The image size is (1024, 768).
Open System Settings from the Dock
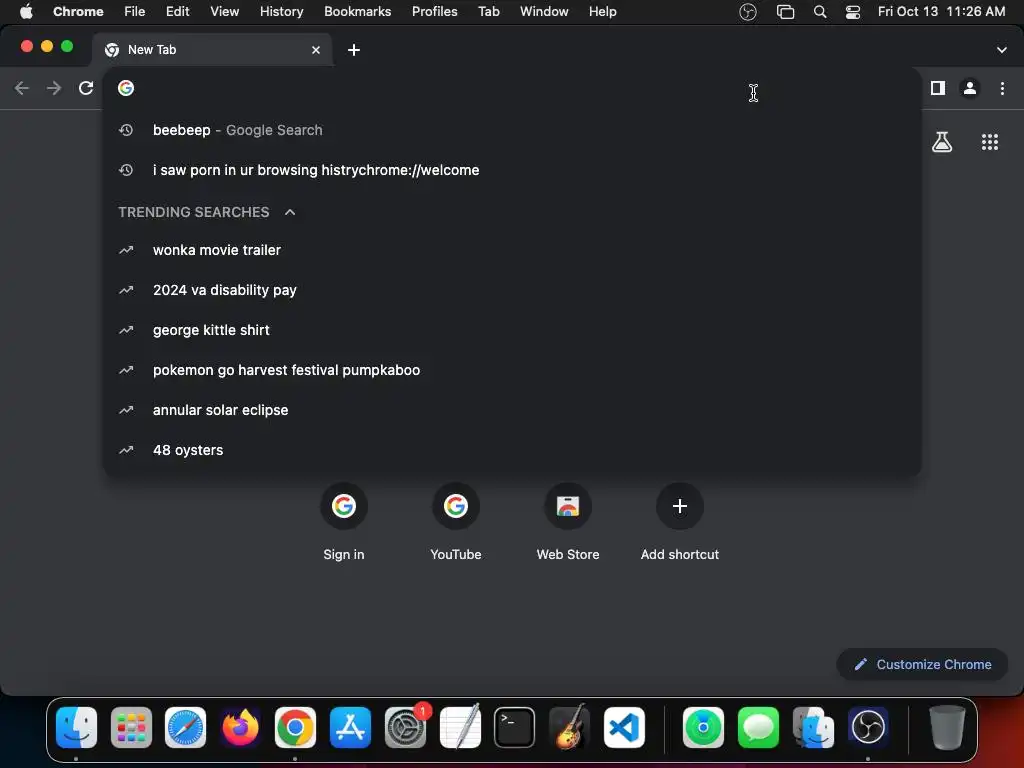point(405,727)
